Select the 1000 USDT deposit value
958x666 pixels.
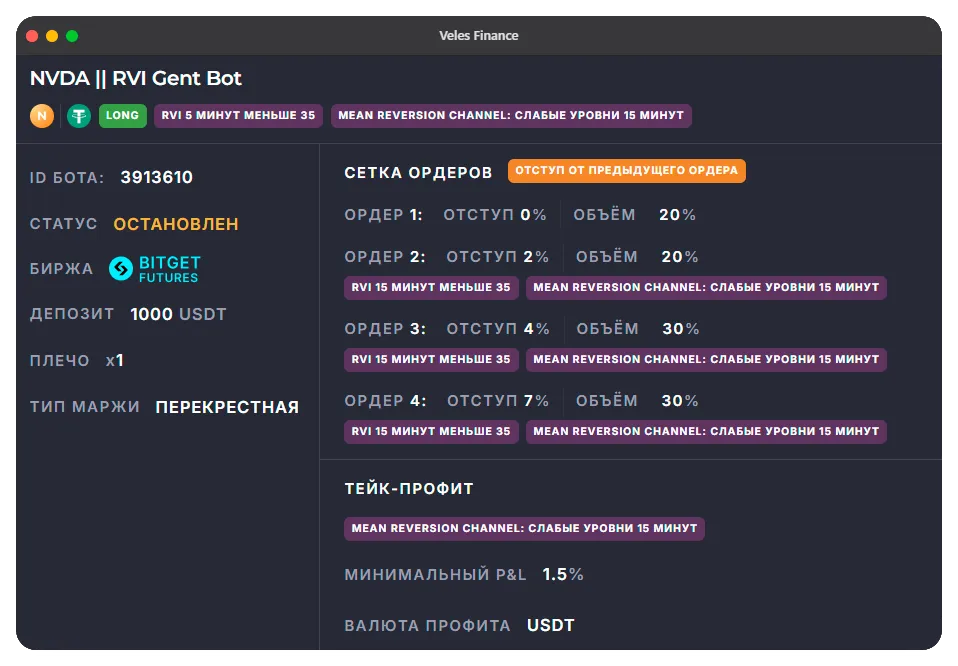(x=178, y=314)
